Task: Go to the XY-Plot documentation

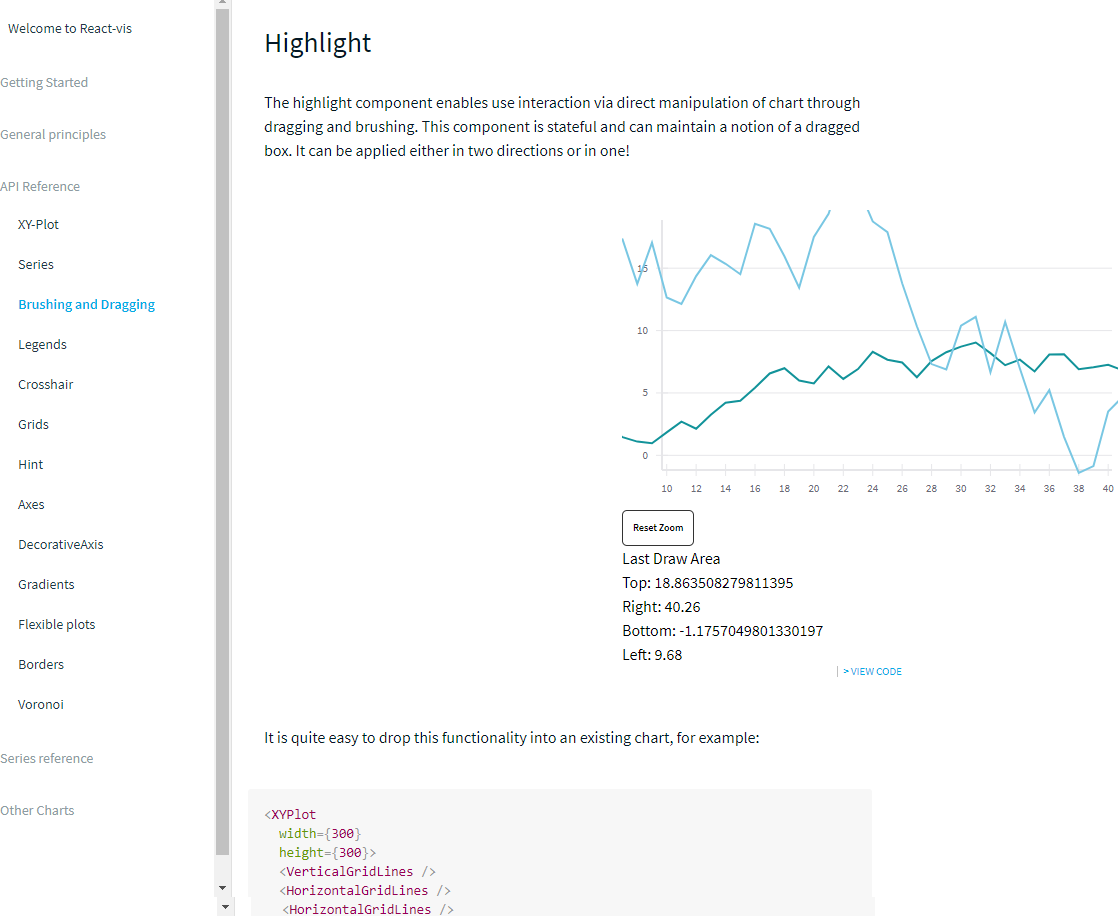Action: [x=38, y=224]
